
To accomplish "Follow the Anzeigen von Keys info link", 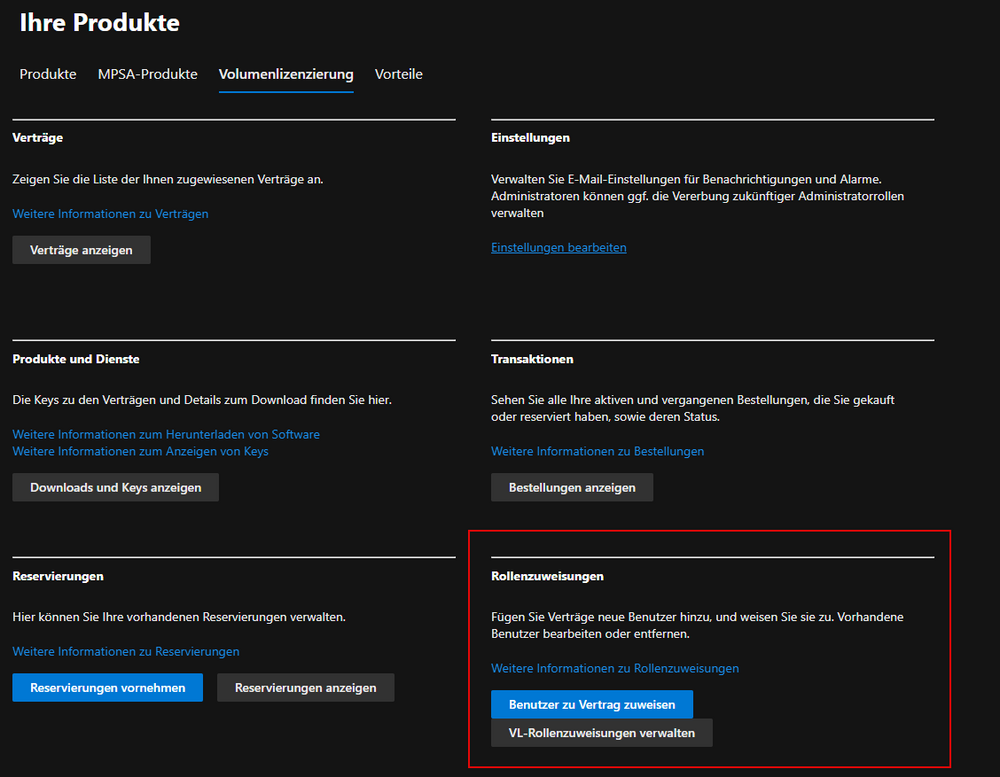I will pos(140,451).
